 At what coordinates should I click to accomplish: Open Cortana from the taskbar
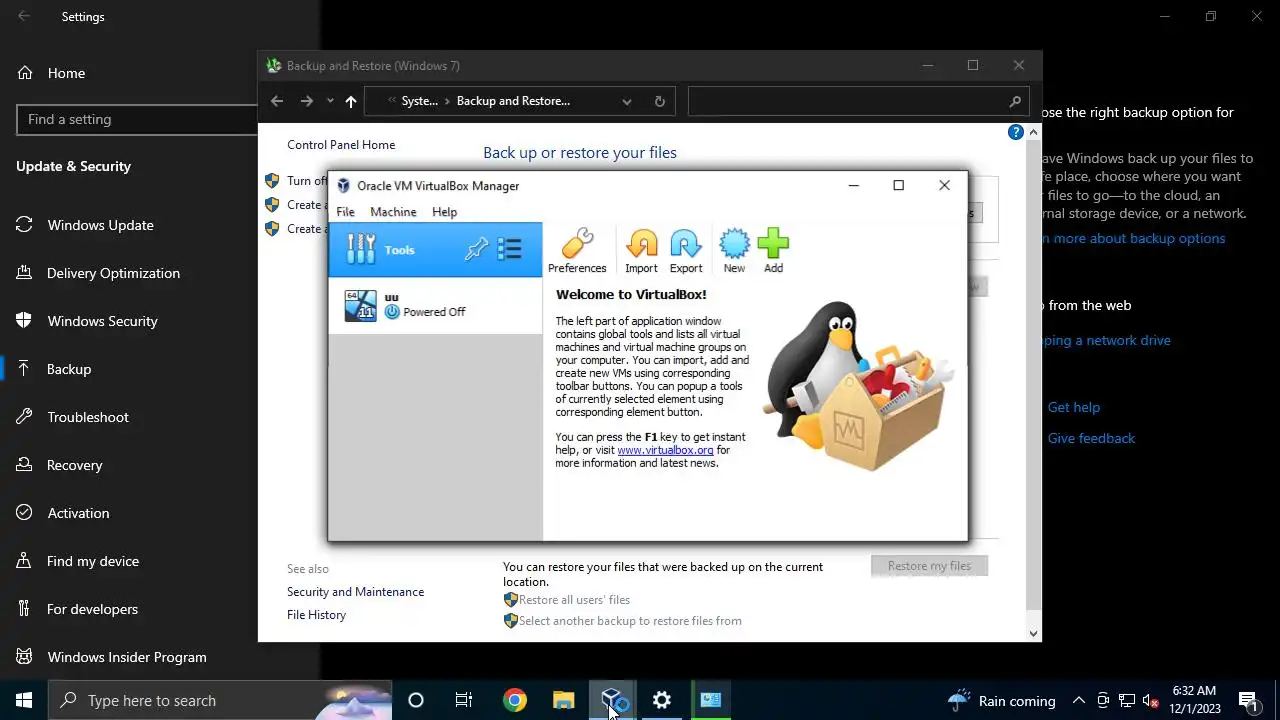point(416,700)
